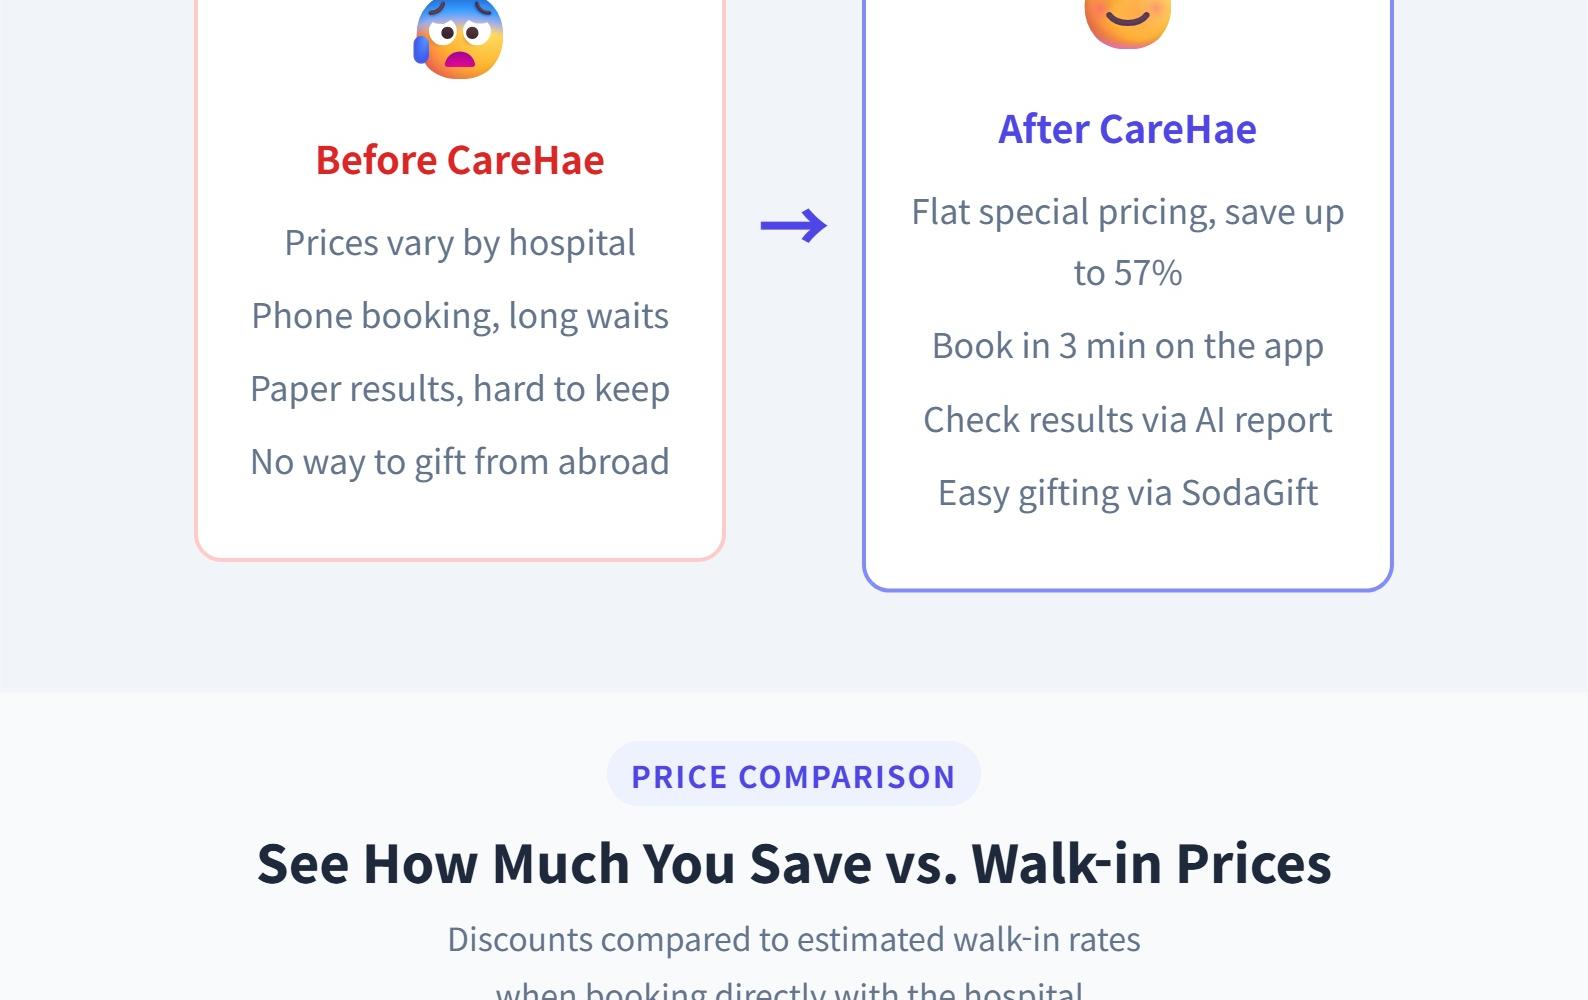
Task: Click 'Check results via AI report' text
Action: pos(1127,420)
